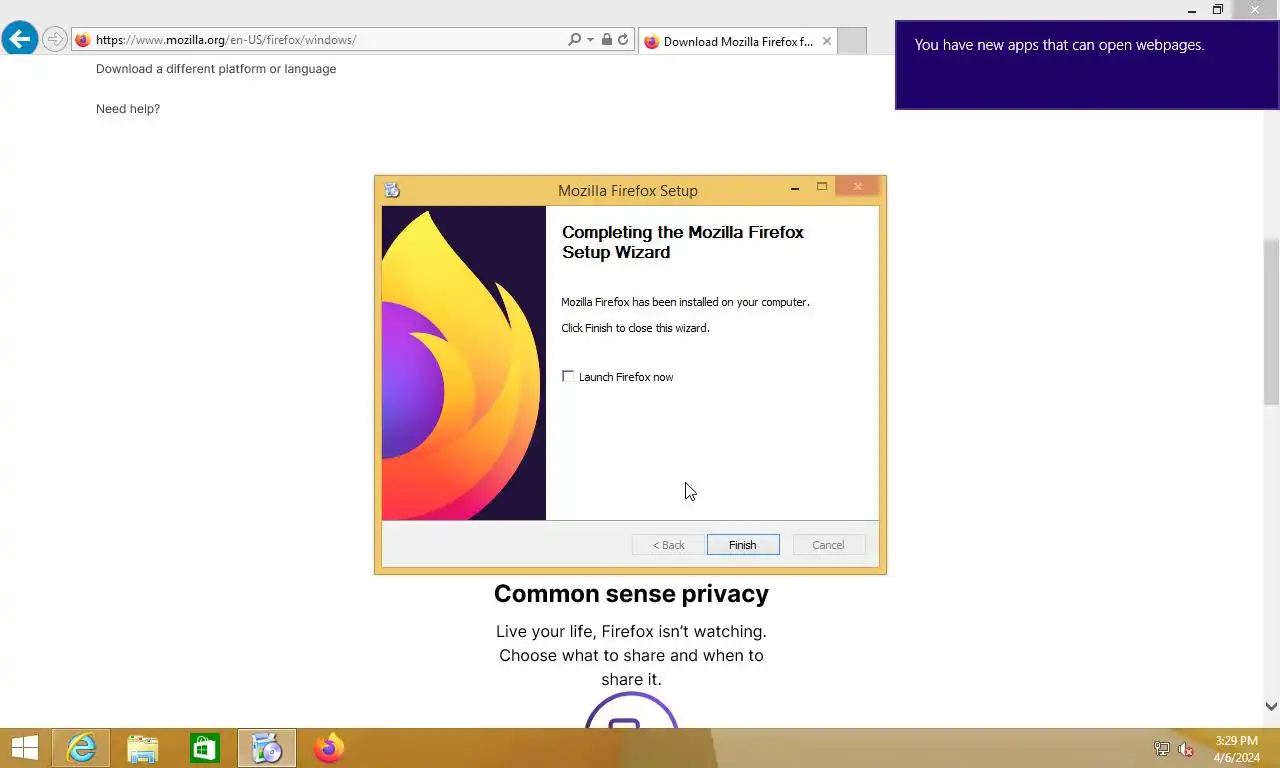1280x768 pixels.
Task: Click the network icon in the system tray
Action: click(x=1161, y=749)
